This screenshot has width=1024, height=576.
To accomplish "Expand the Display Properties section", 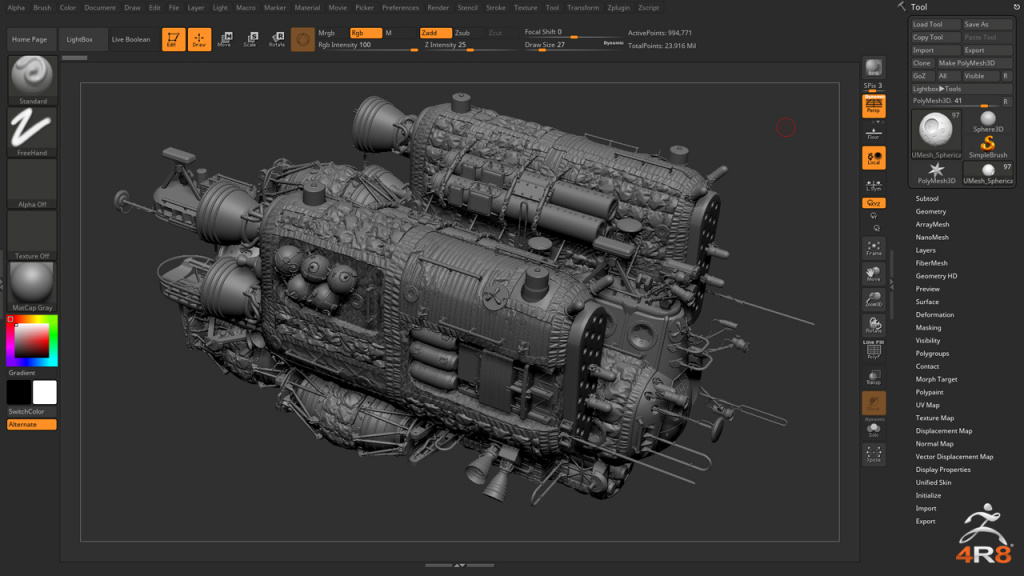I will (943, 470).
